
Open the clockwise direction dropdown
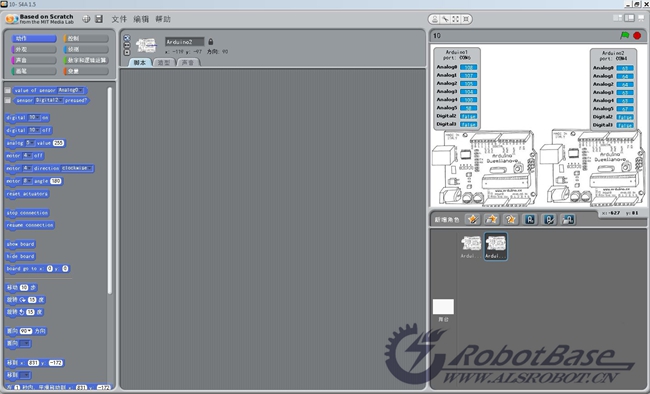(x=77, y=168)
